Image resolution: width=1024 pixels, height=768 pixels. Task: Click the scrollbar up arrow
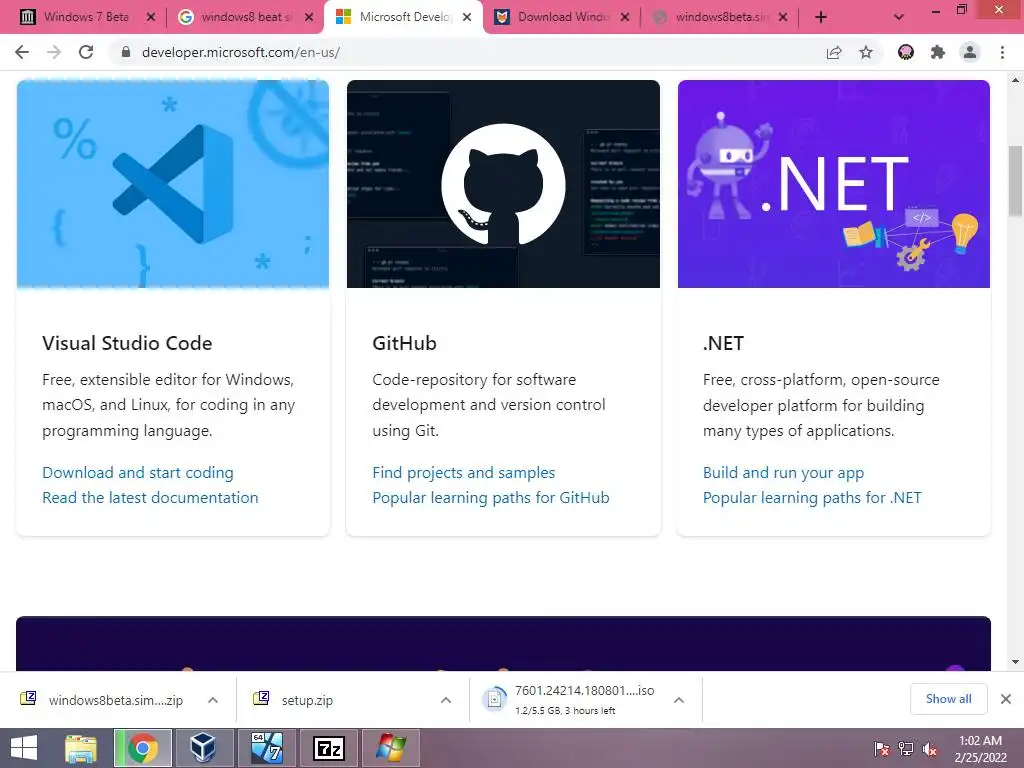pos(1016,80)
